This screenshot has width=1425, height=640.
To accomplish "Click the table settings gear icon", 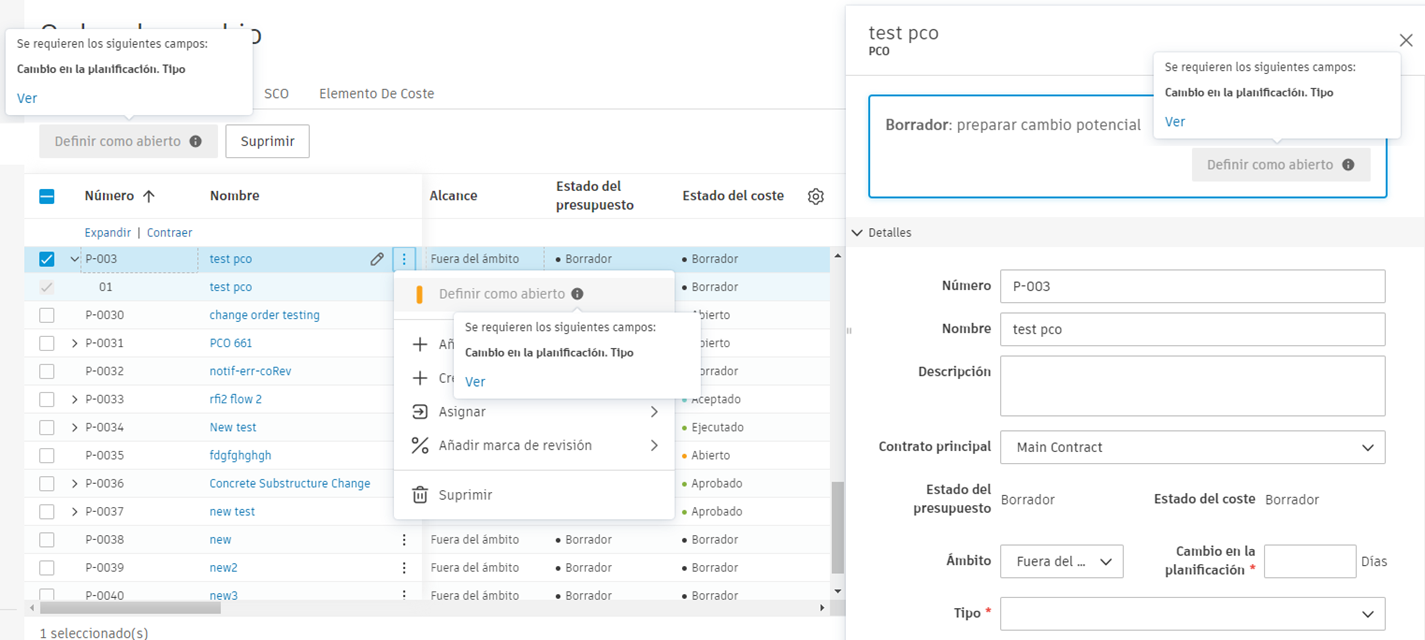I will click(x=815, y=197).
